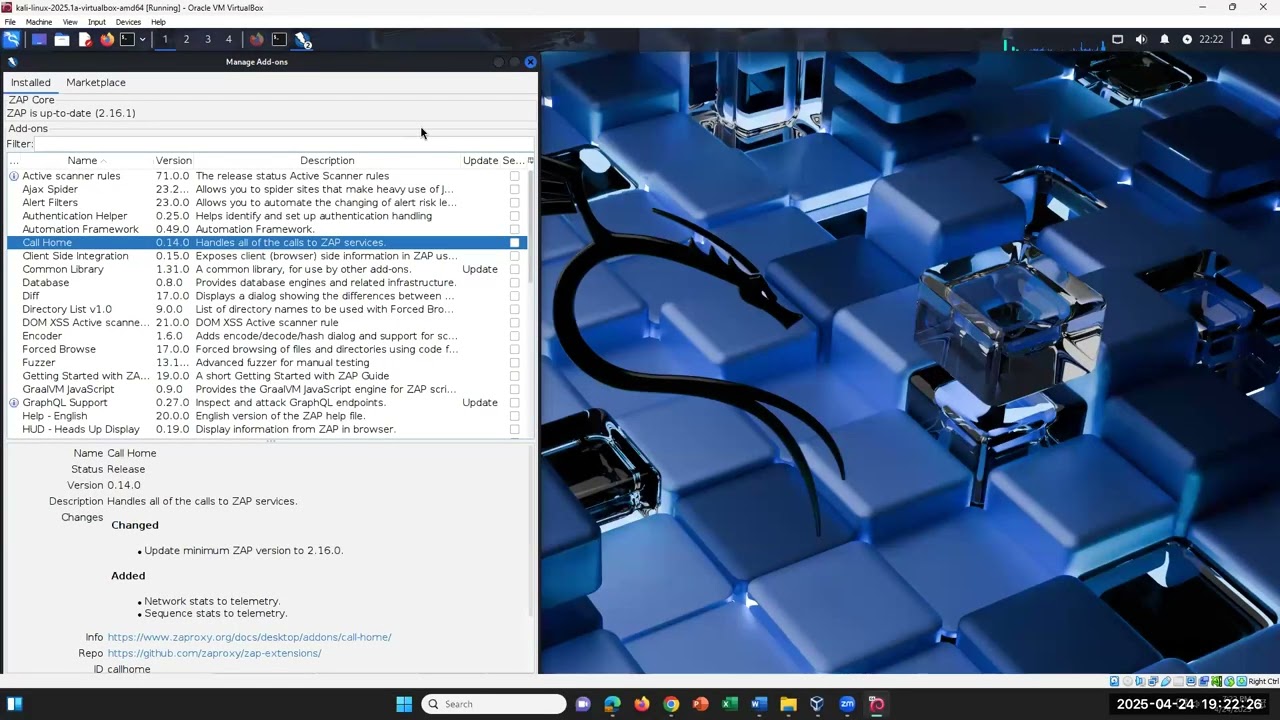
Task: Click Update text in Common Library row
Action: click(480, 269)
